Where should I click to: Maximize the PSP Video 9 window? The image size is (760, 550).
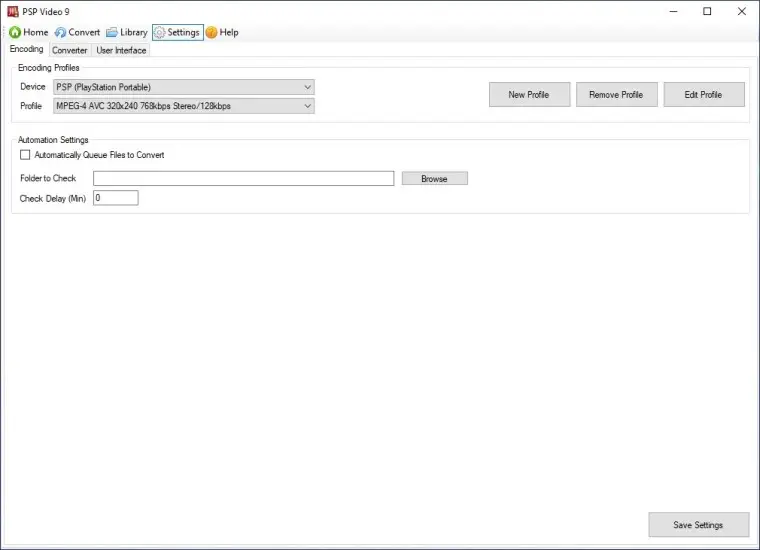707,11
